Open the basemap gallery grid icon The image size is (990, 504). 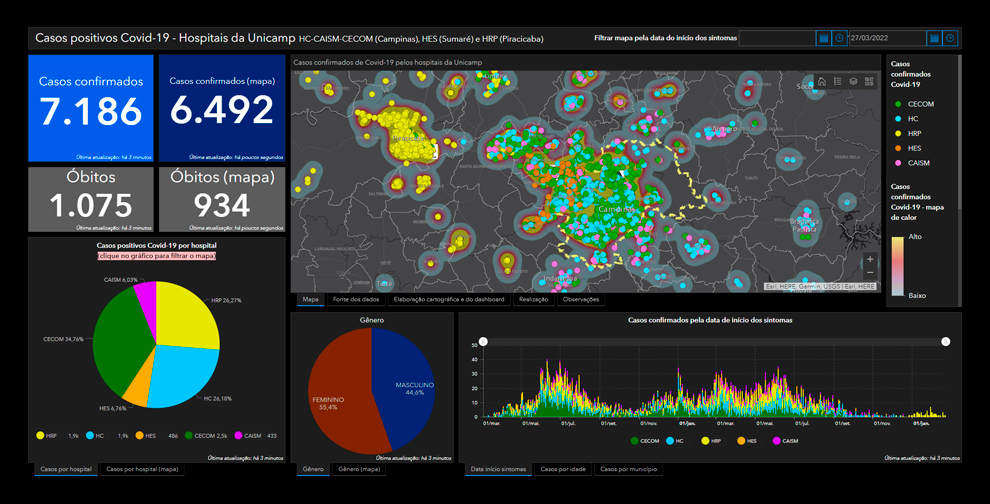point(869,81)
